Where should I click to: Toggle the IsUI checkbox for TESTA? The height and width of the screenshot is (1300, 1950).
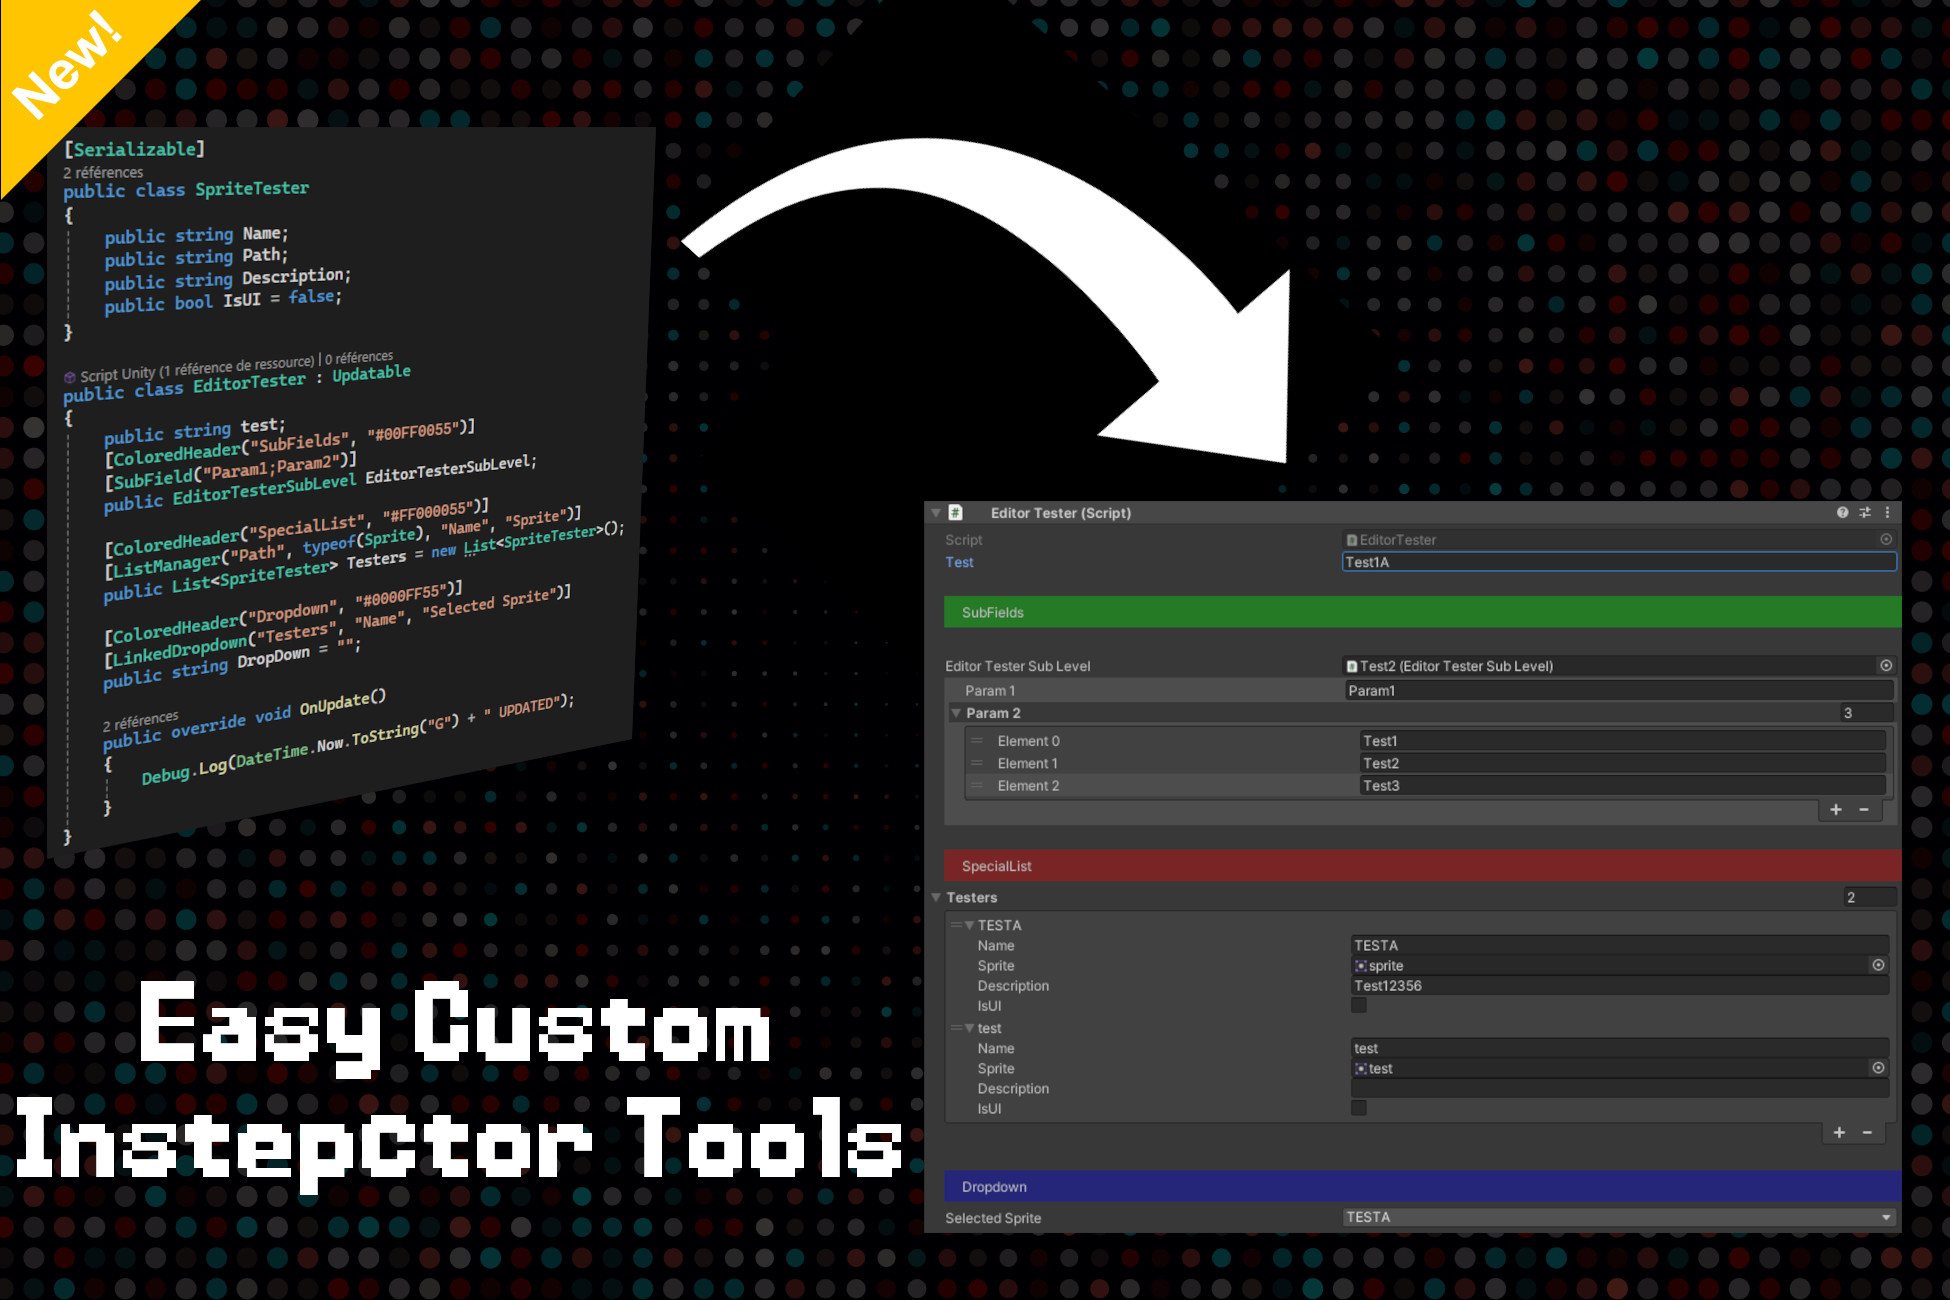[x=1358, y=1005]
